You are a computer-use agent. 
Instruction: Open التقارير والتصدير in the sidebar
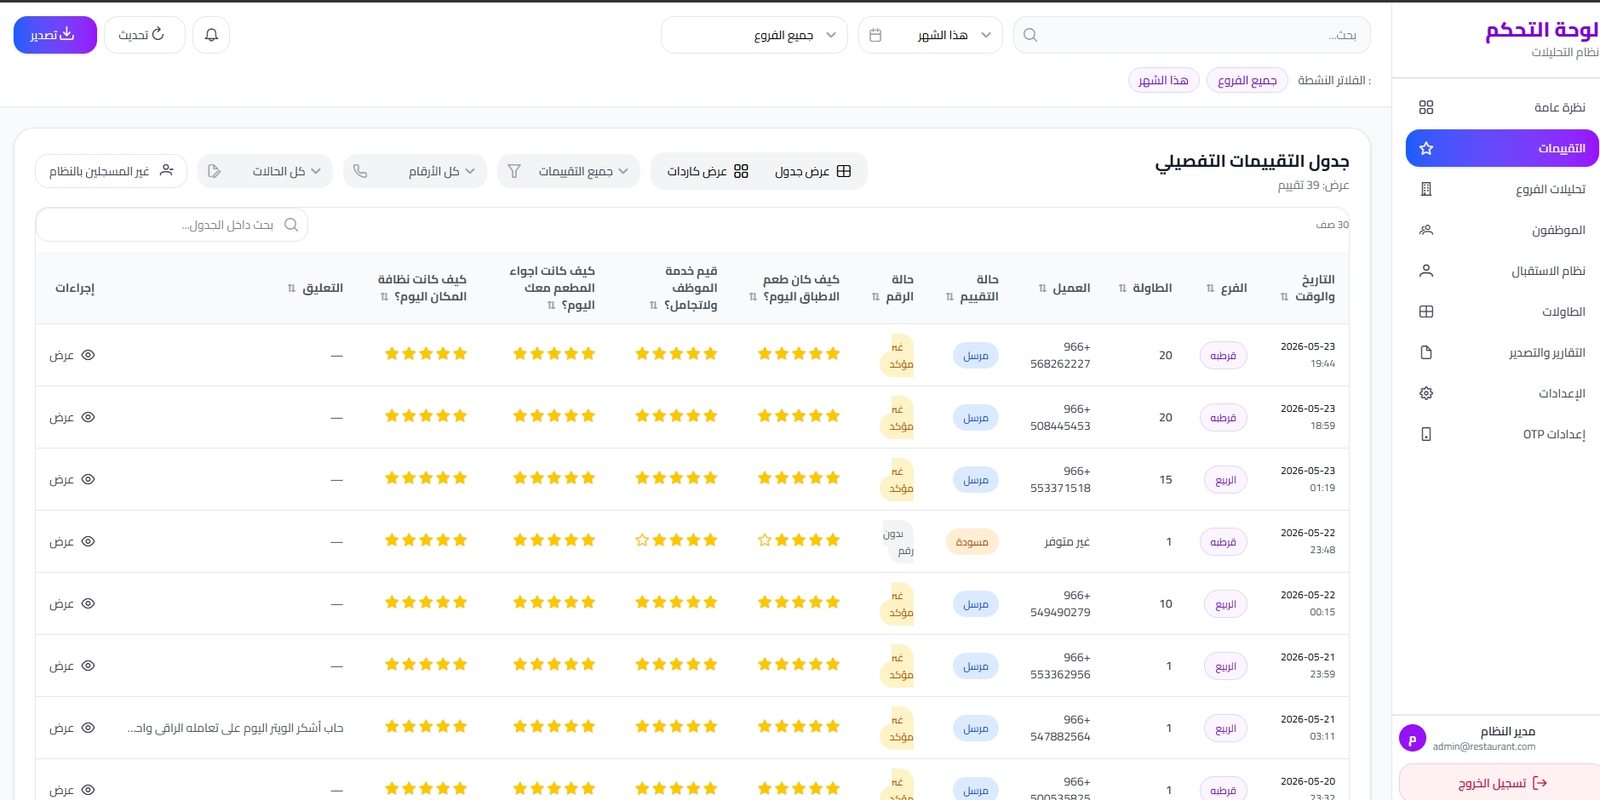pos(1502,352)
